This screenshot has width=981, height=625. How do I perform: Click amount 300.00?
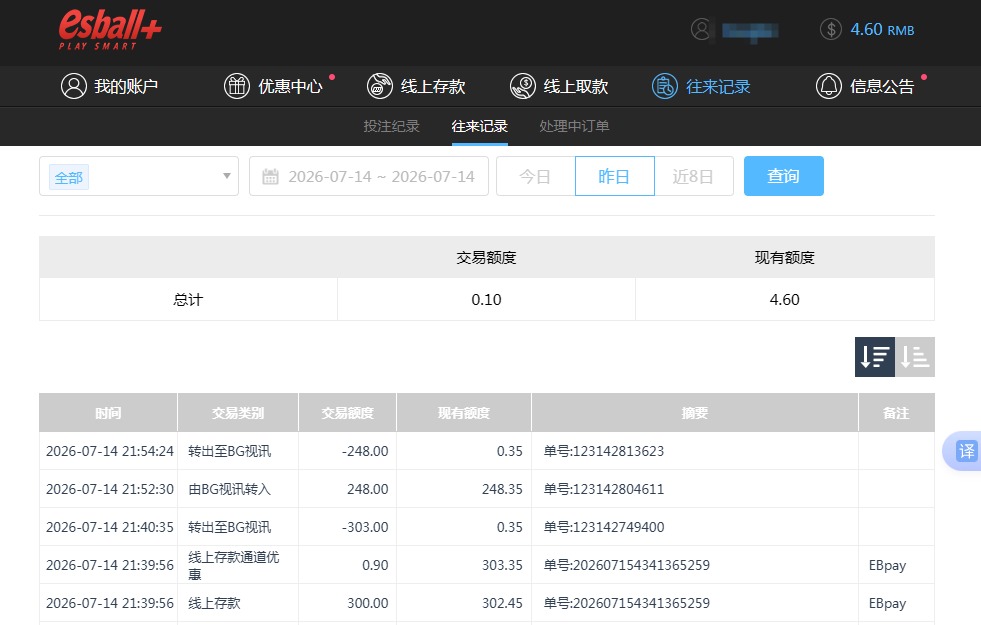pos(368,603)
